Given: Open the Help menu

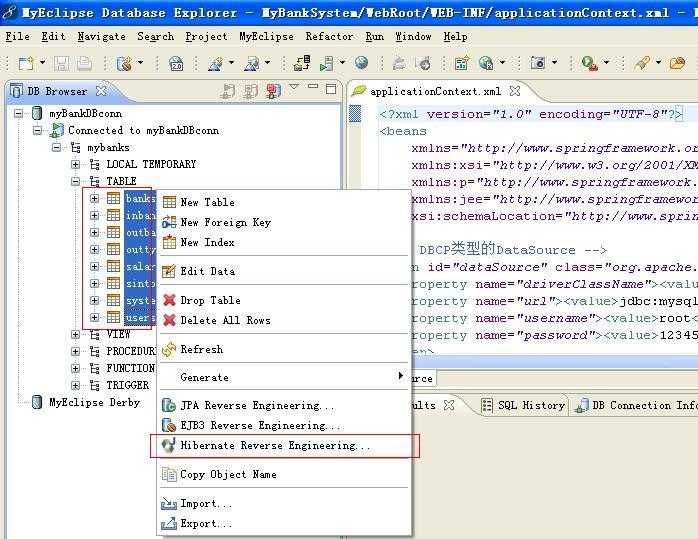Looking at the screenshot, I should (455, 36).
